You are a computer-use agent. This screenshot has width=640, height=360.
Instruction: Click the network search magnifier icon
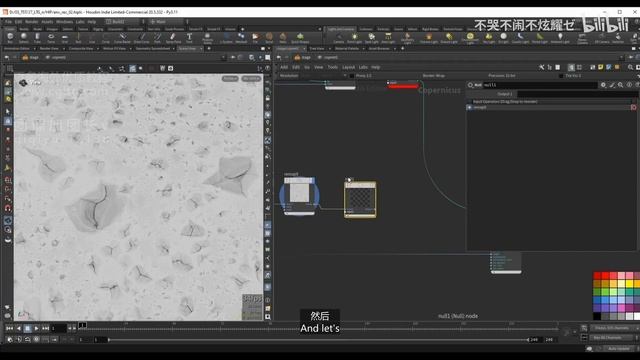click(631, 67)
